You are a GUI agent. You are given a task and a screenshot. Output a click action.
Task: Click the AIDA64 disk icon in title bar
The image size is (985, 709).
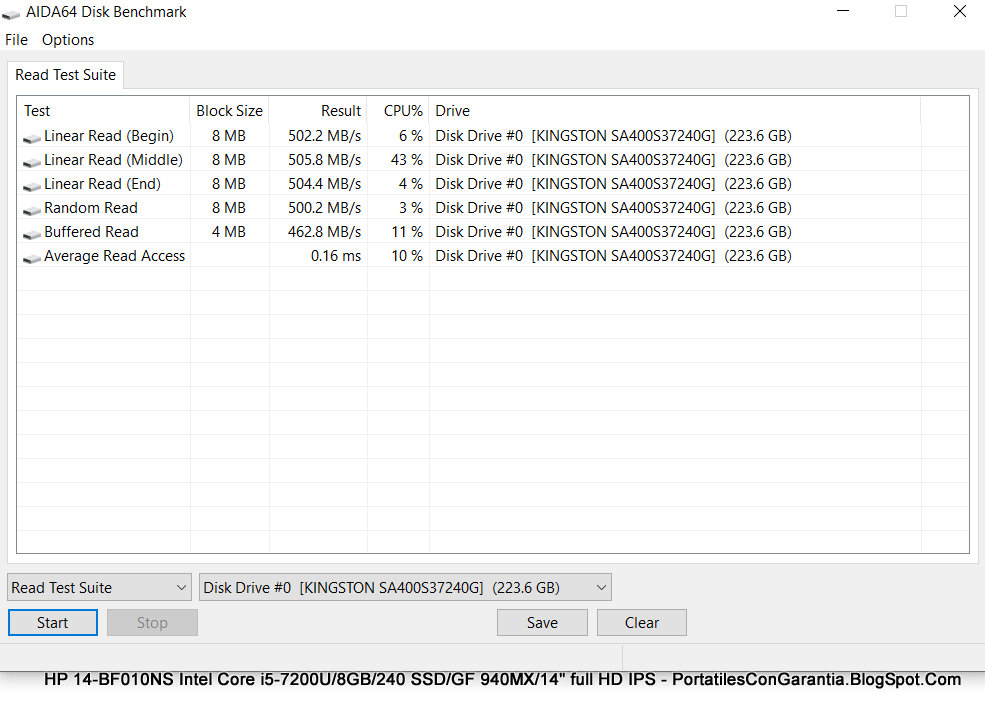coord(11,13)
